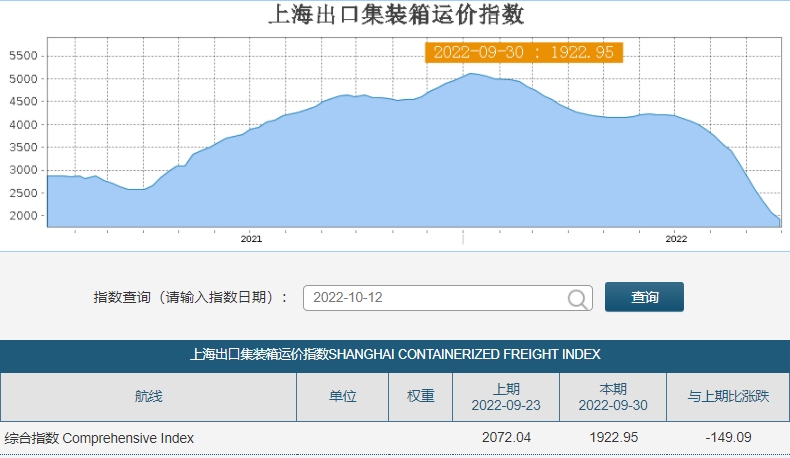790x458 pixels.
Task: Click the 2021 label on the chart axis
Action: (x=251, y=239)
